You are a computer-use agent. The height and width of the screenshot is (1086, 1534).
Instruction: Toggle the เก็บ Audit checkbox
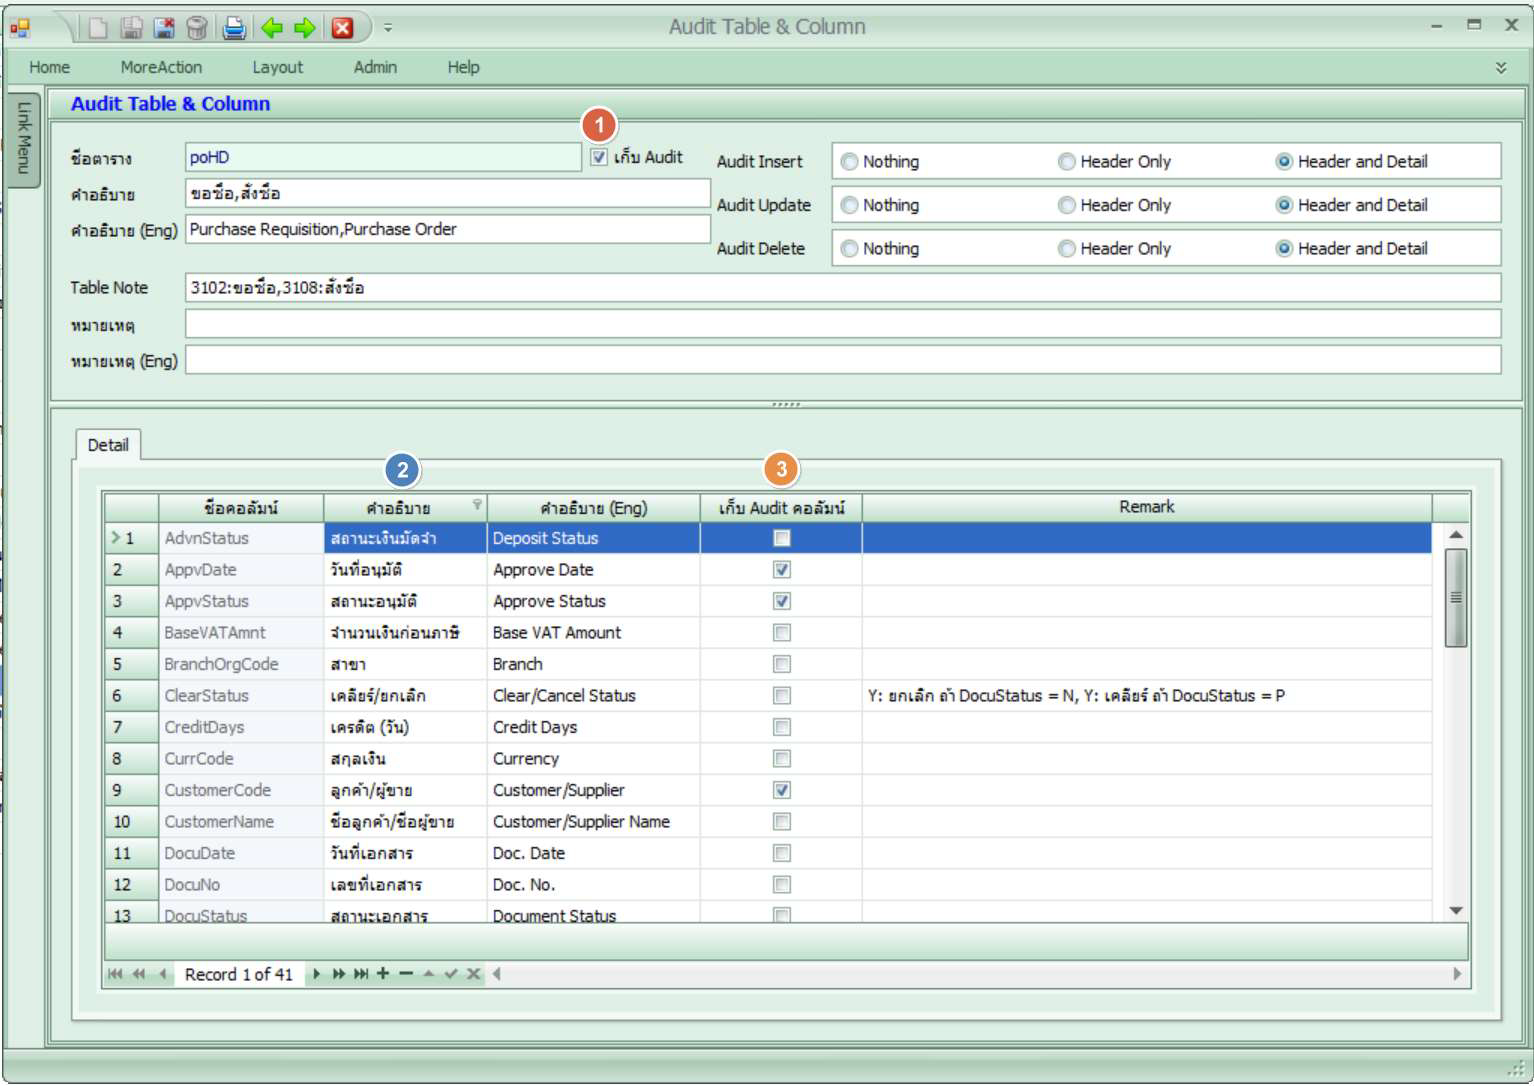(599, 157)
